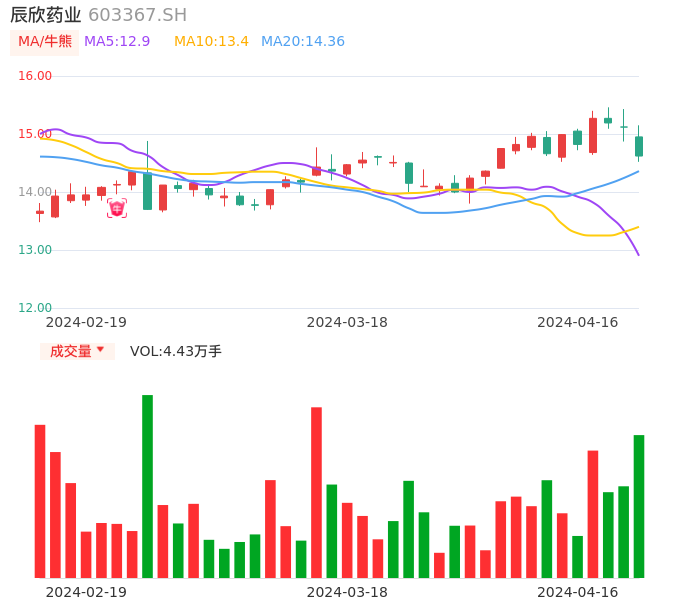The width and height of the screenshot is (686, 606).
Task: Select the tallest red volume bar
Action: pyautogui.click(x=316, y=492)
